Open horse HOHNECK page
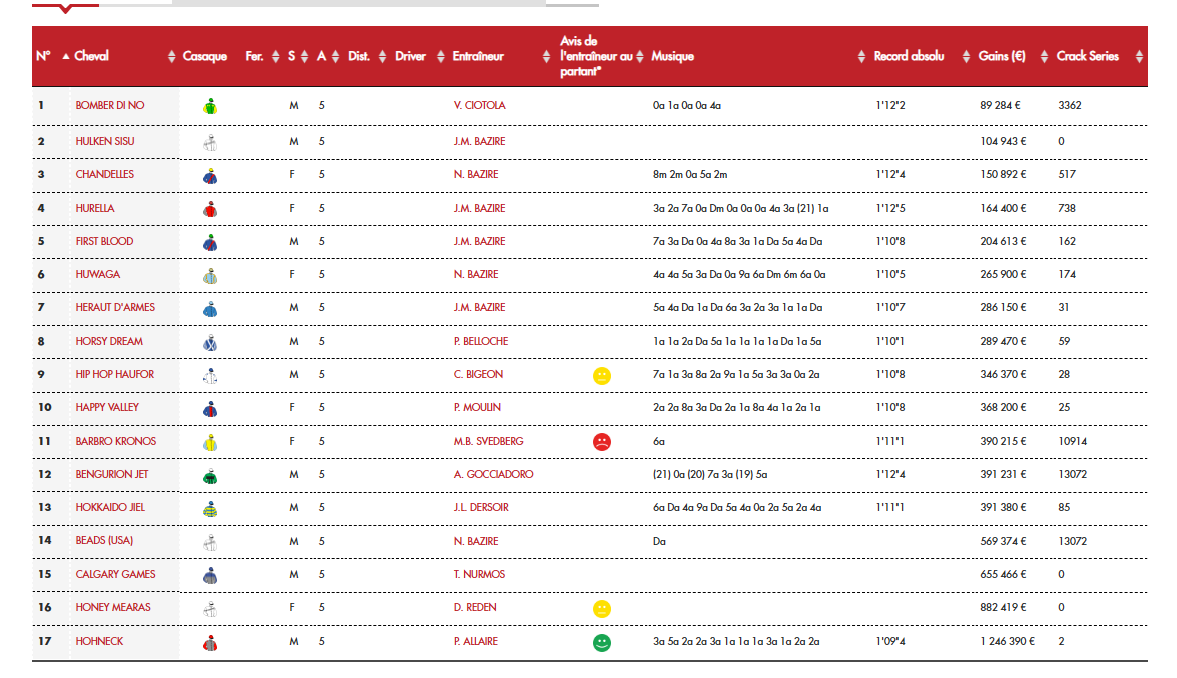Image resolution: width=1177 pixels, height=678 pixels. click(99, 641)
